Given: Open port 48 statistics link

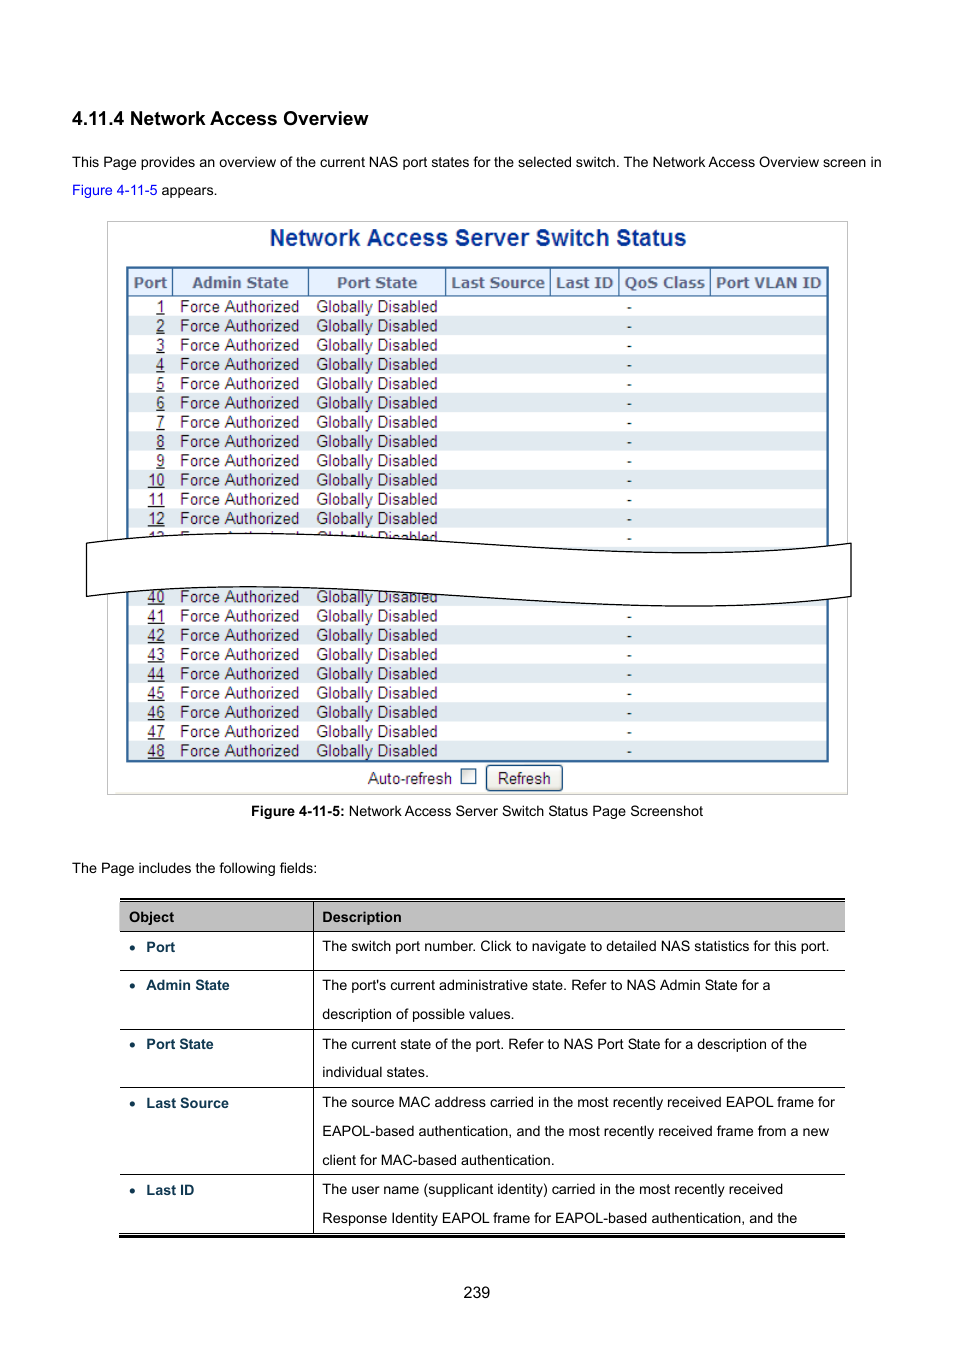Looking at the screenshot, I should pyautogui.click(x=156, y=751).
